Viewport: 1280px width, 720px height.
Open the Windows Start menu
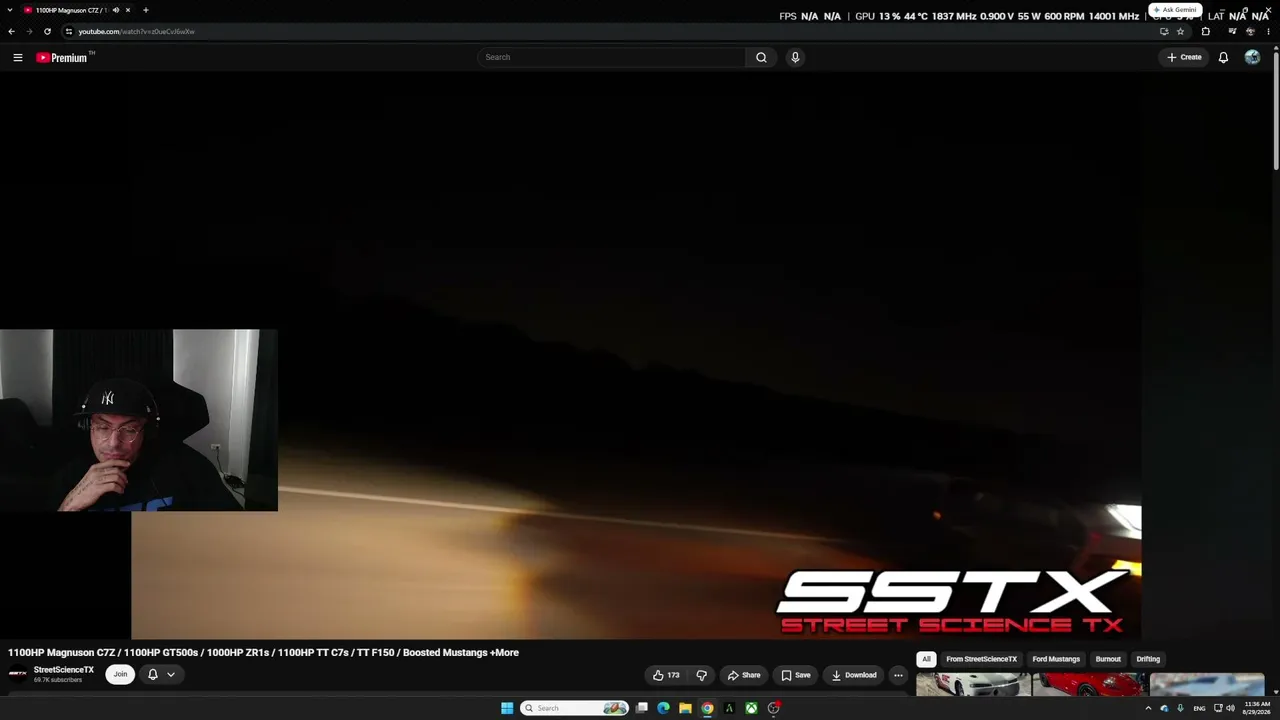pyautogui.click(x=507, y=708)
